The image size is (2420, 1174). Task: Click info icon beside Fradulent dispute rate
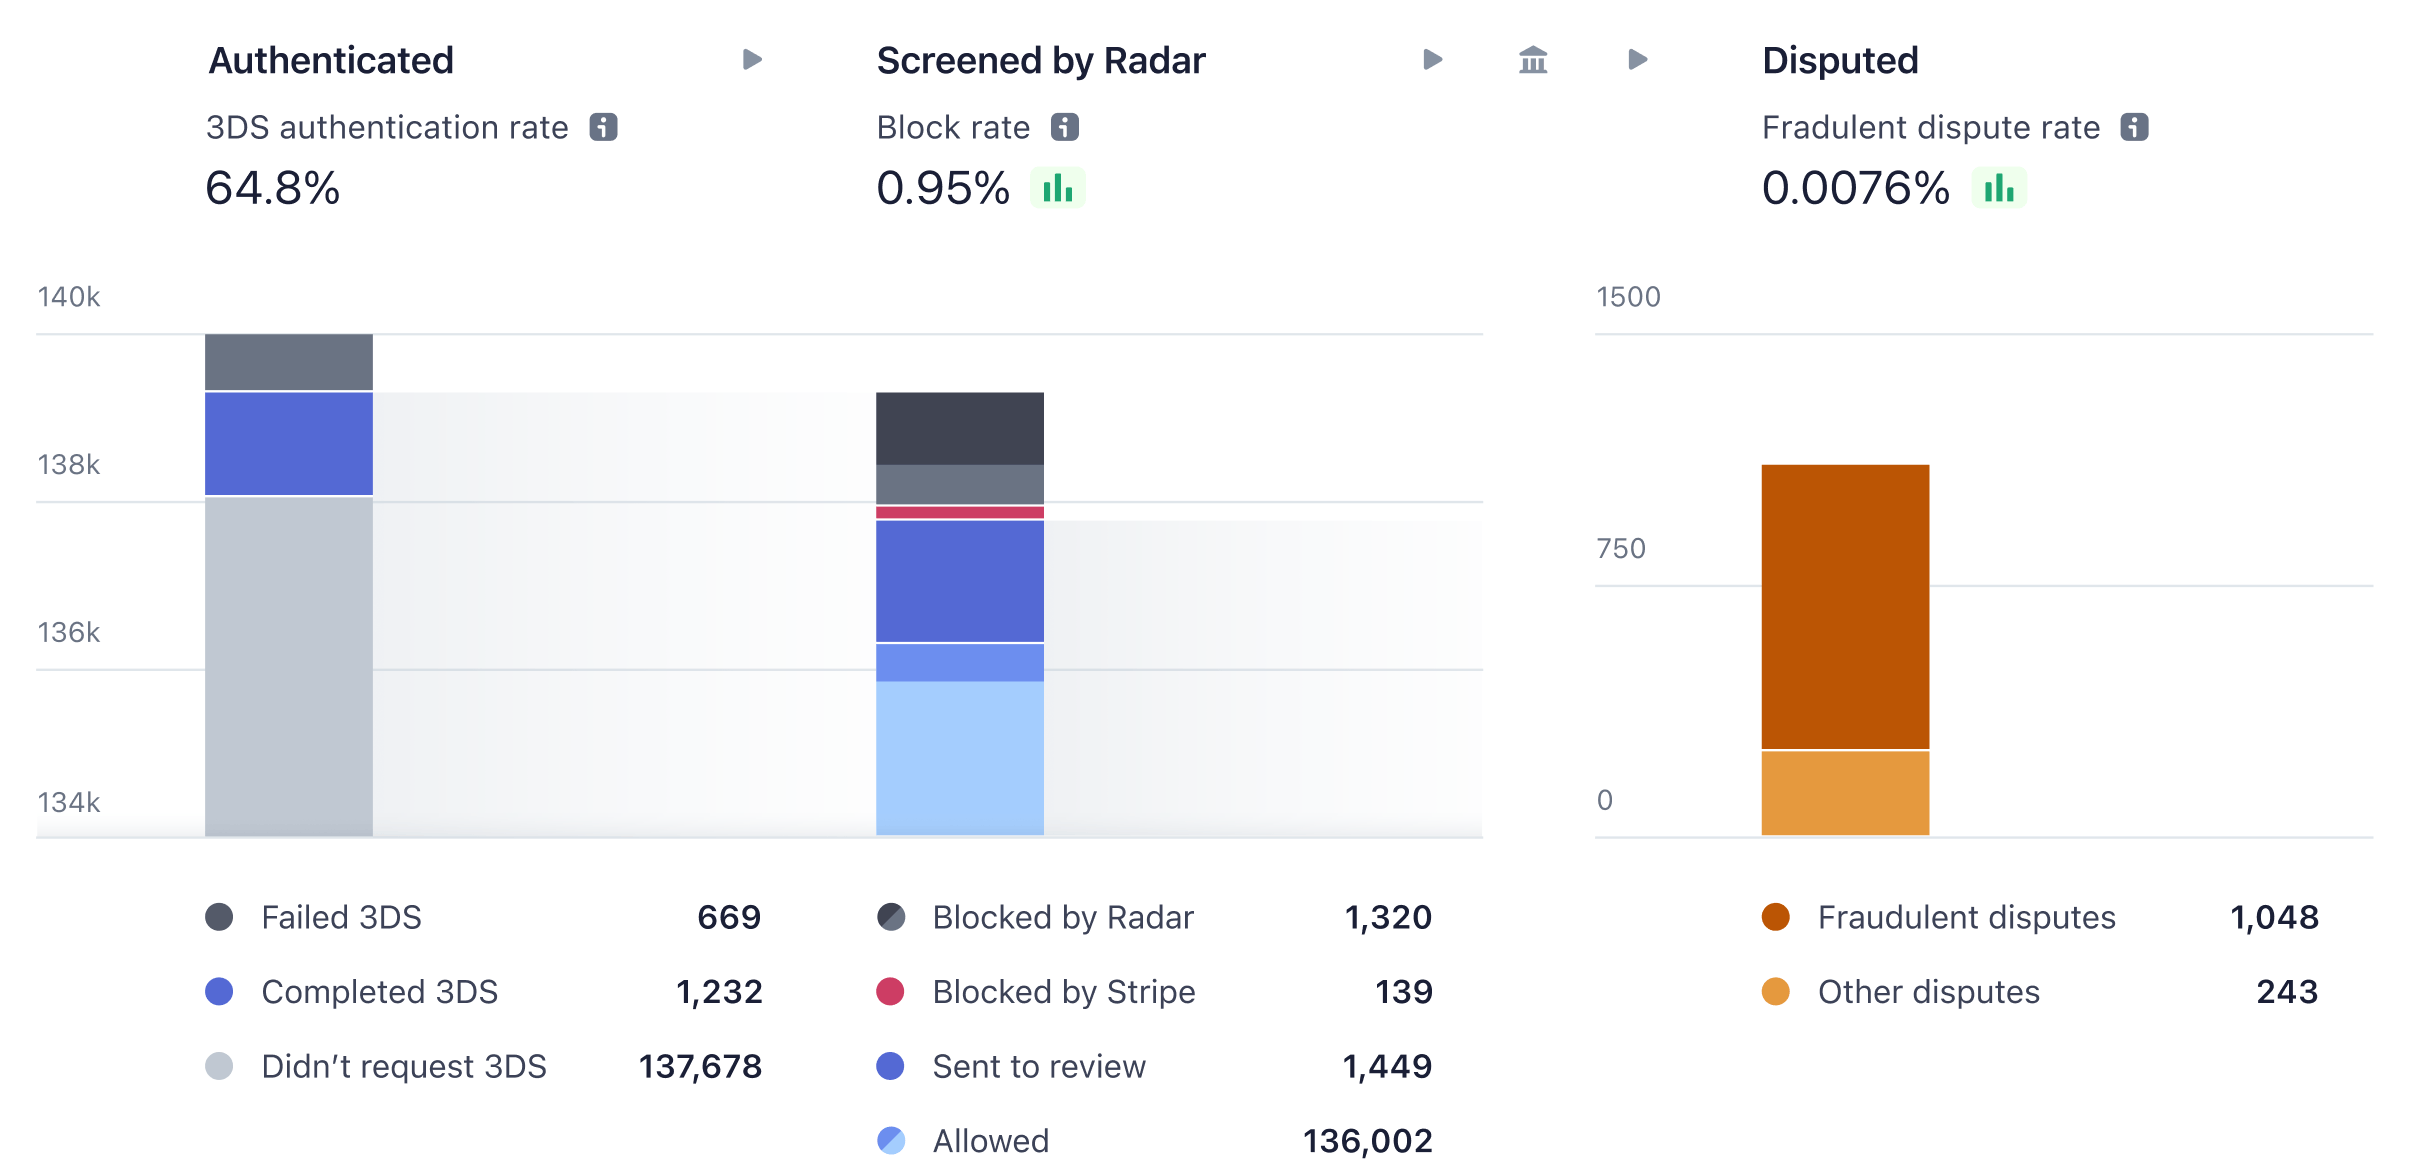click(2135, 127)
